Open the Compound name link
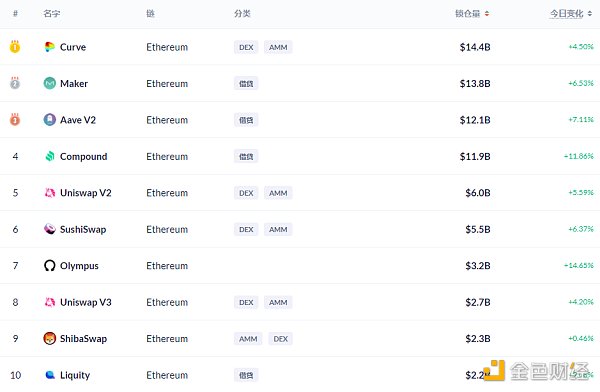 (83, 157)
